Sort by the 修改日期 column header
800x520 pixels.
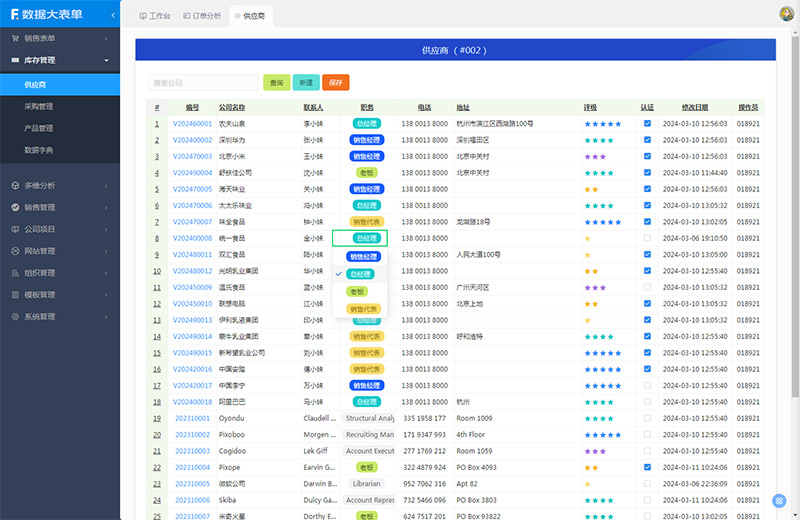pyautogui.click(x=695, y=108)
